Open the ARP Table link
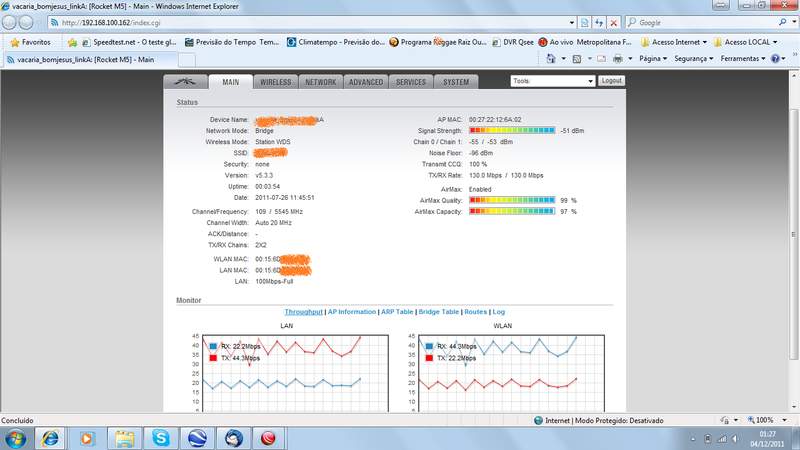This screenshot has height=450, width=800. 397,312
